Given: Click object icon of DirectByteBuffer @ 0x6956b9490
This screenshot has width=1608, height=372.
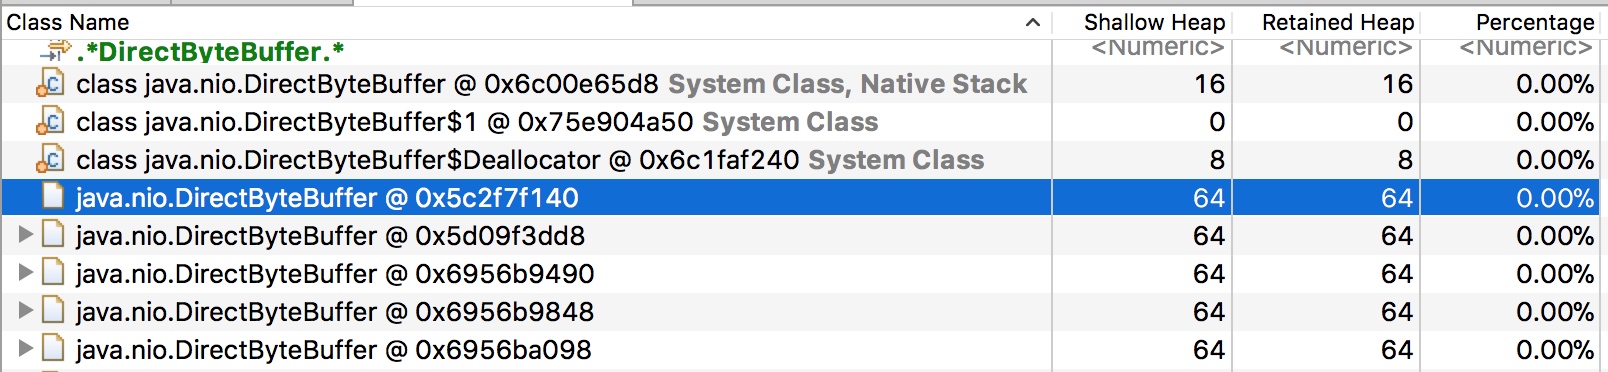Looking at the screenshot, I should tap(53, 273).
